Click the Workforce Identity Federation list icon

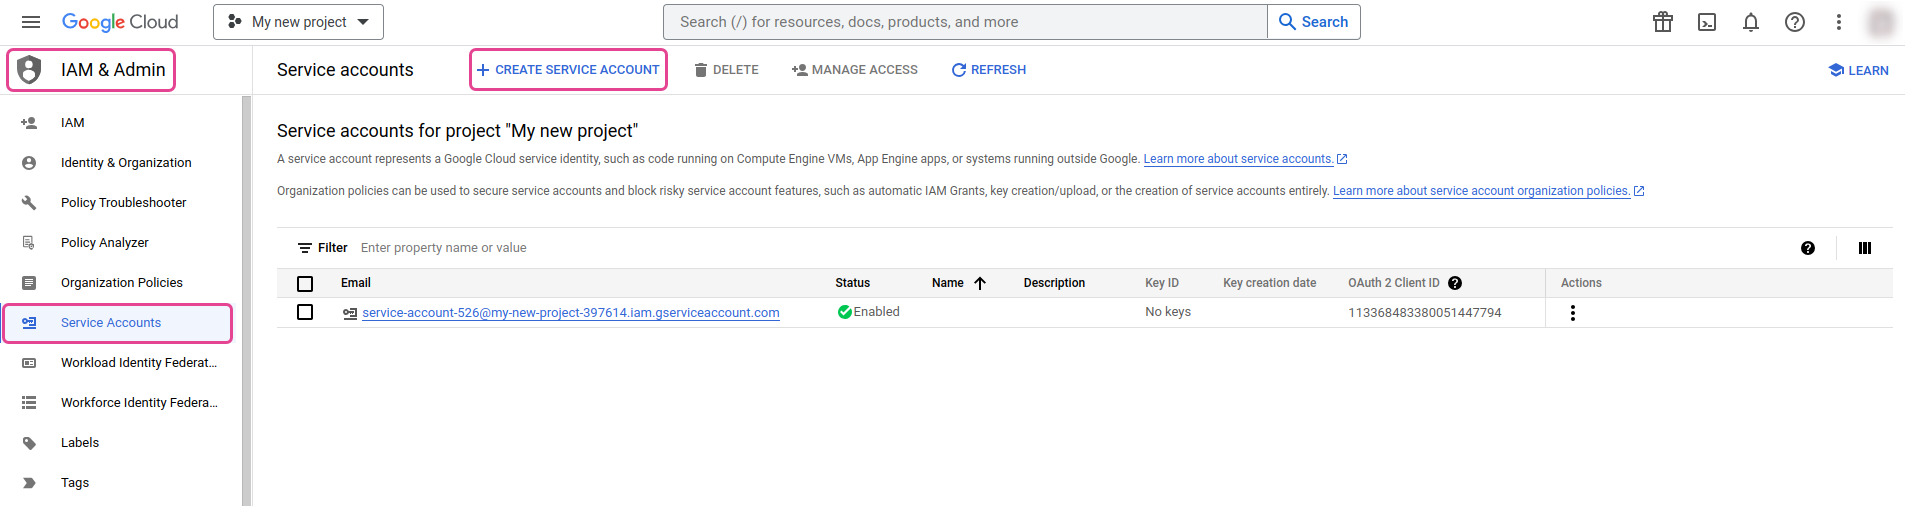29,403
